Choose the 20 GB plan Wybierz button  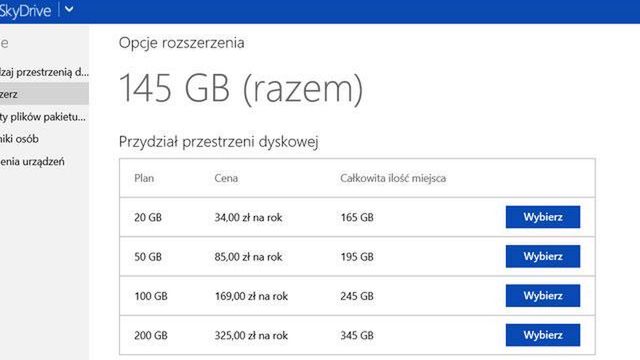542,217
